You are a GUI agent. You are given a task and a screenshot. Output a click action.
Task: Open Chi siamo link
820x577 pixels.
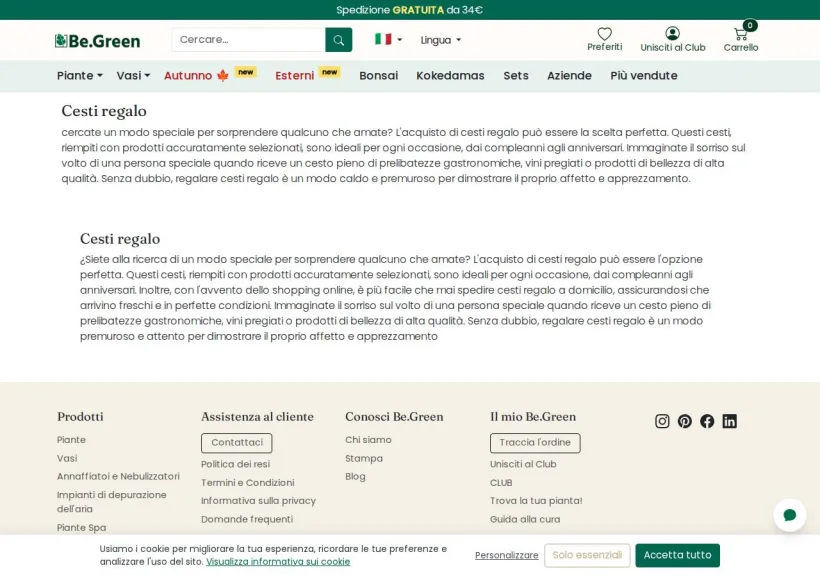coord(368,440)
